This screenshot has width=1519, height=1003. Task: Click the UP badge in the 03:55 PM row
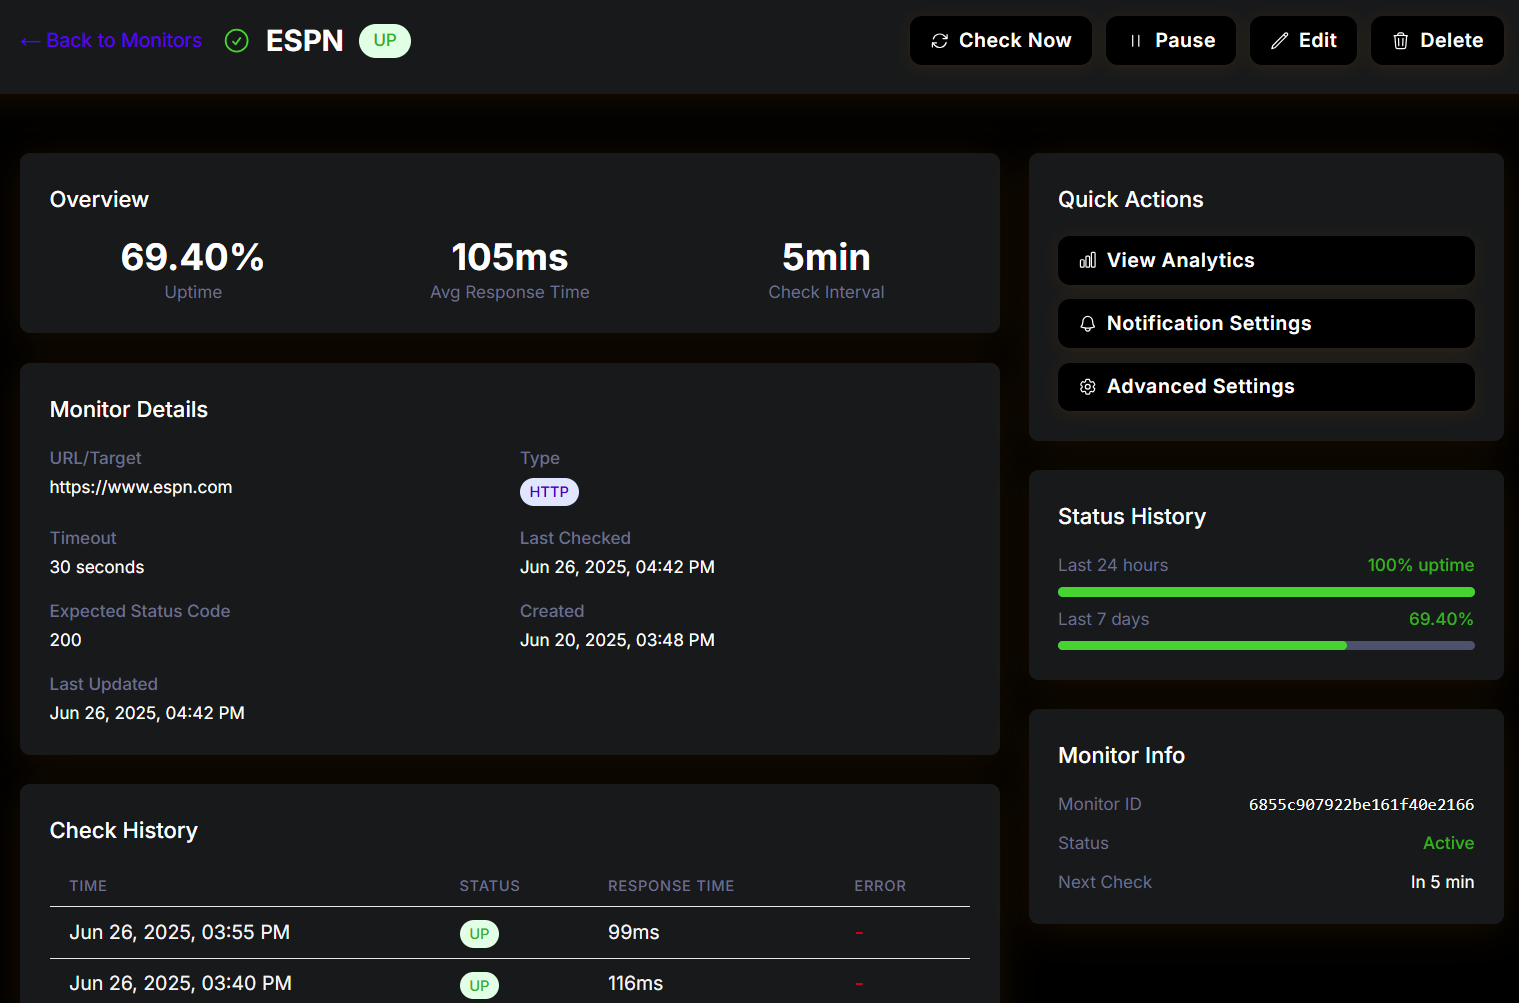click(479, 934)
